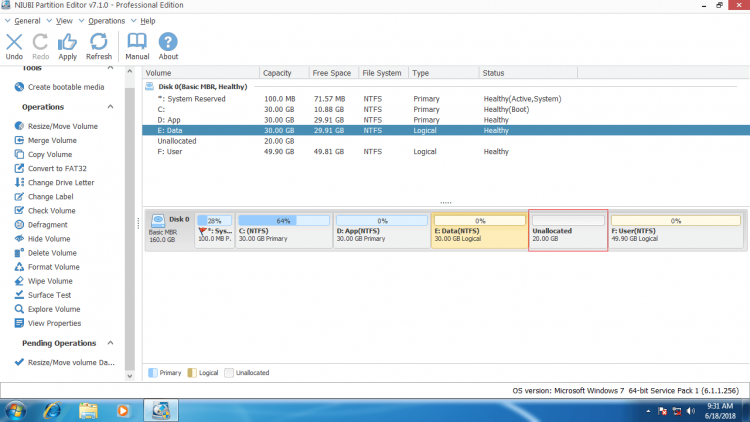Viewport: 750px width, 422px height.
Task: Sort by Type column header
Action: pos(443,73)
